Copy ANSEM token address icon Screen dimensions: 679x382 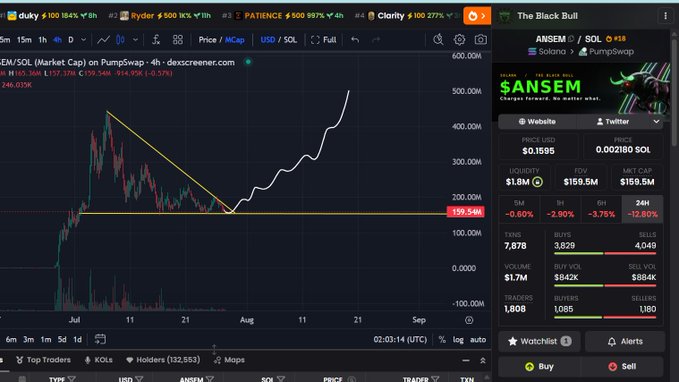point(571,39)
